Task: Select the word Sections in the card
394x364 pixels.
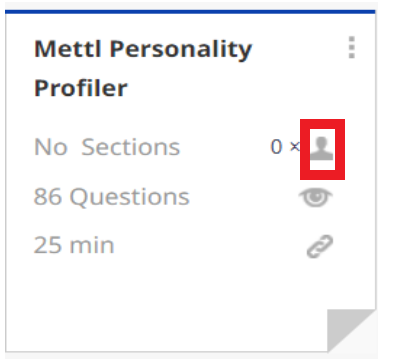Action: 131,147
